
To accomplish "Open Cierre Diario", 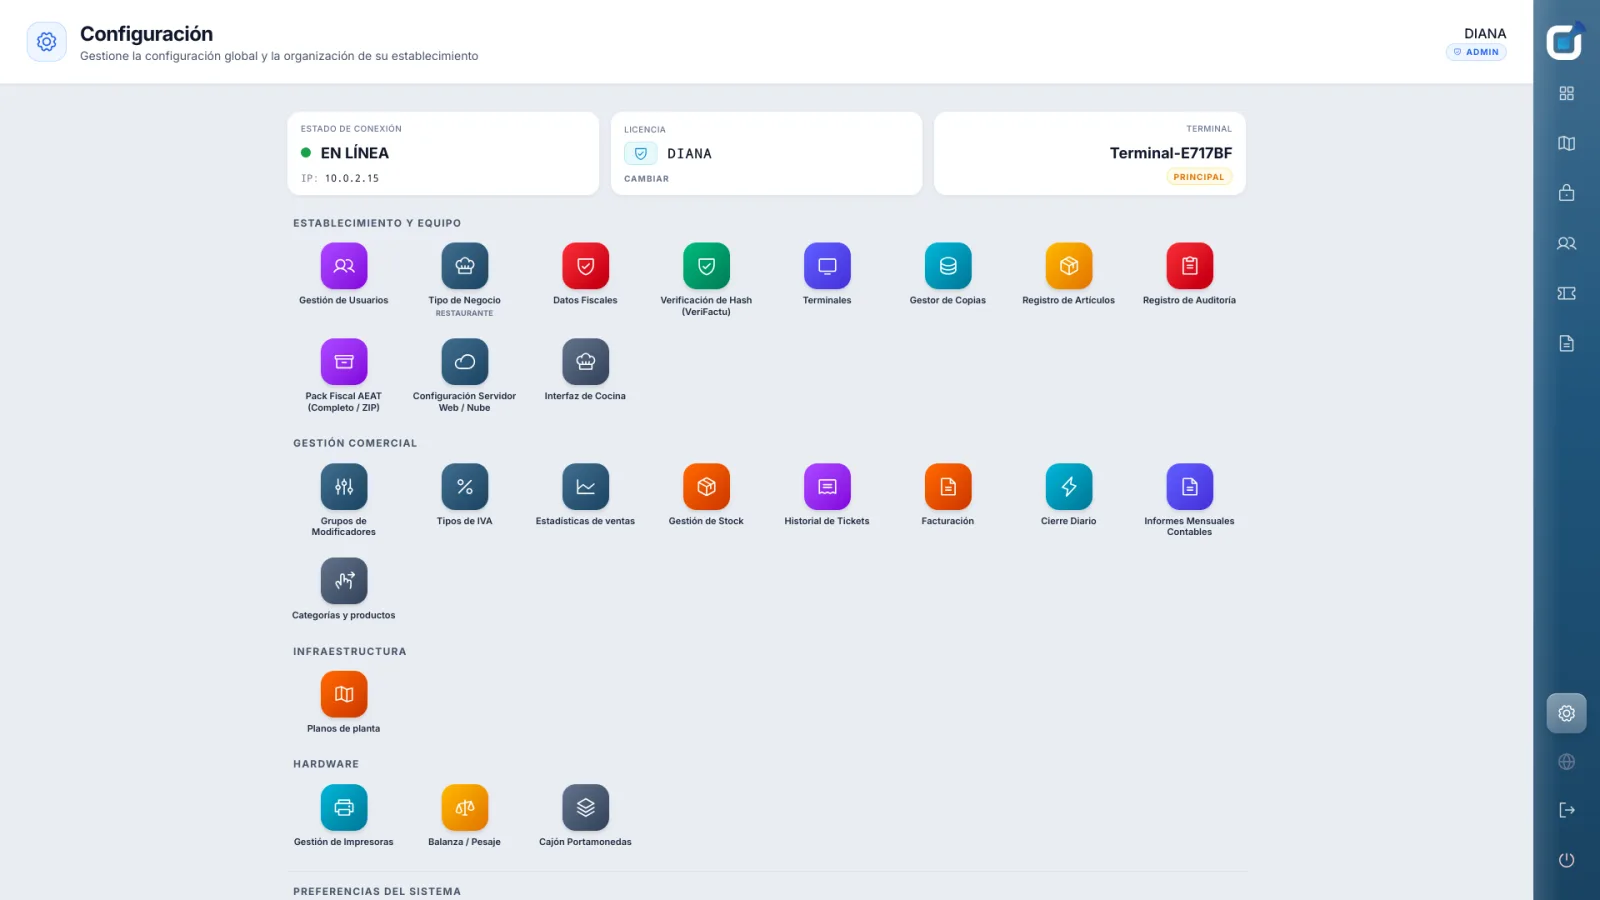I will [x=1069, y=487].
